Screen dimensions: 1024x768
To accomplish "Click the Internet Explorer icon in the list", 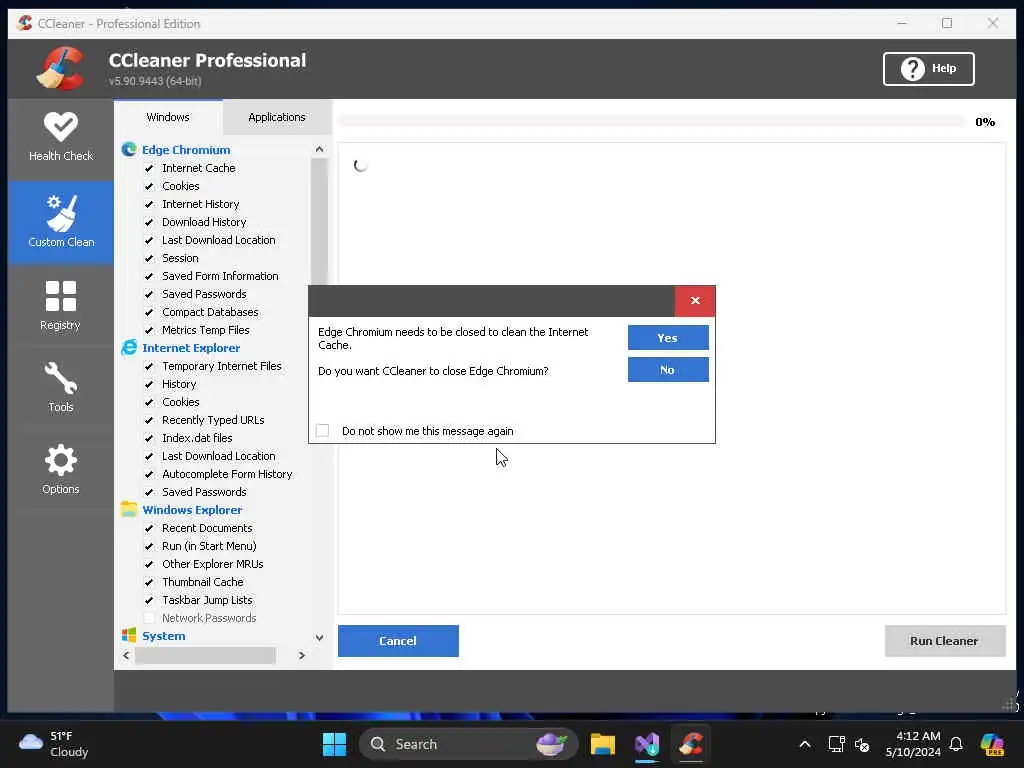I will tap(129, 347).
